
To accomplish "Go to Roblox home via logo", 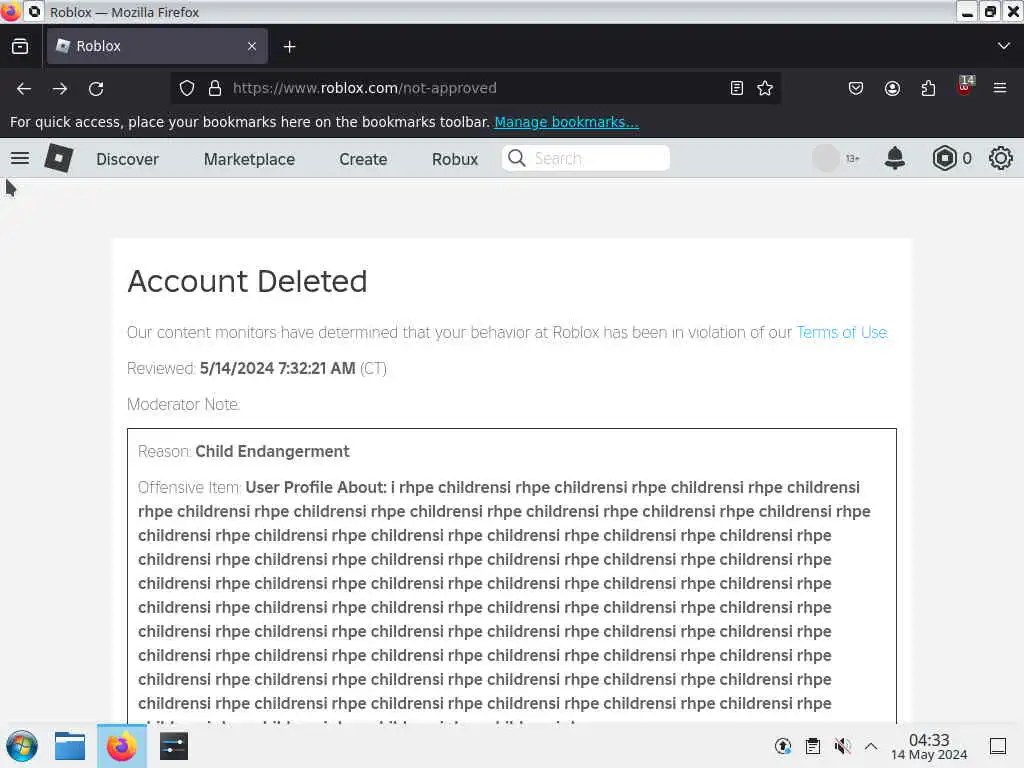I will 59,158.
